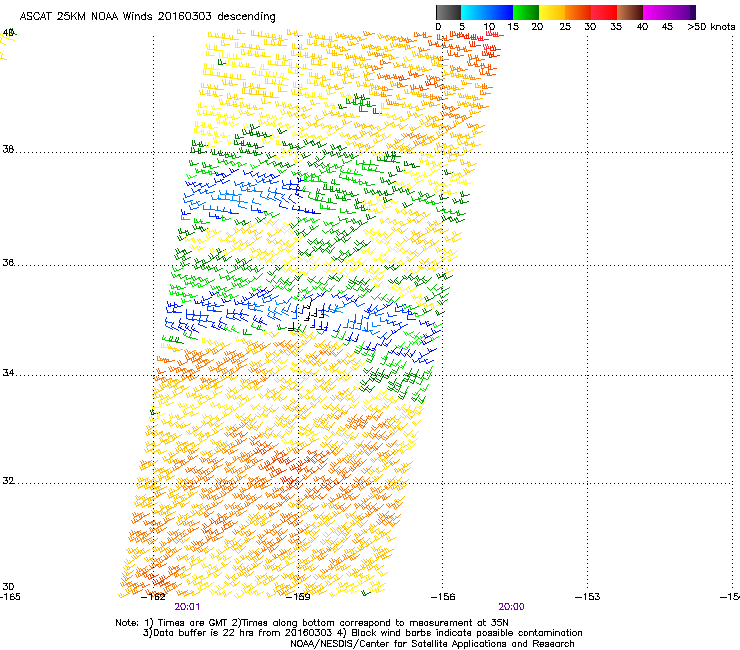The image size is (740, 650).
Task: Click the legend tick label 25
Action: [565, 27]
